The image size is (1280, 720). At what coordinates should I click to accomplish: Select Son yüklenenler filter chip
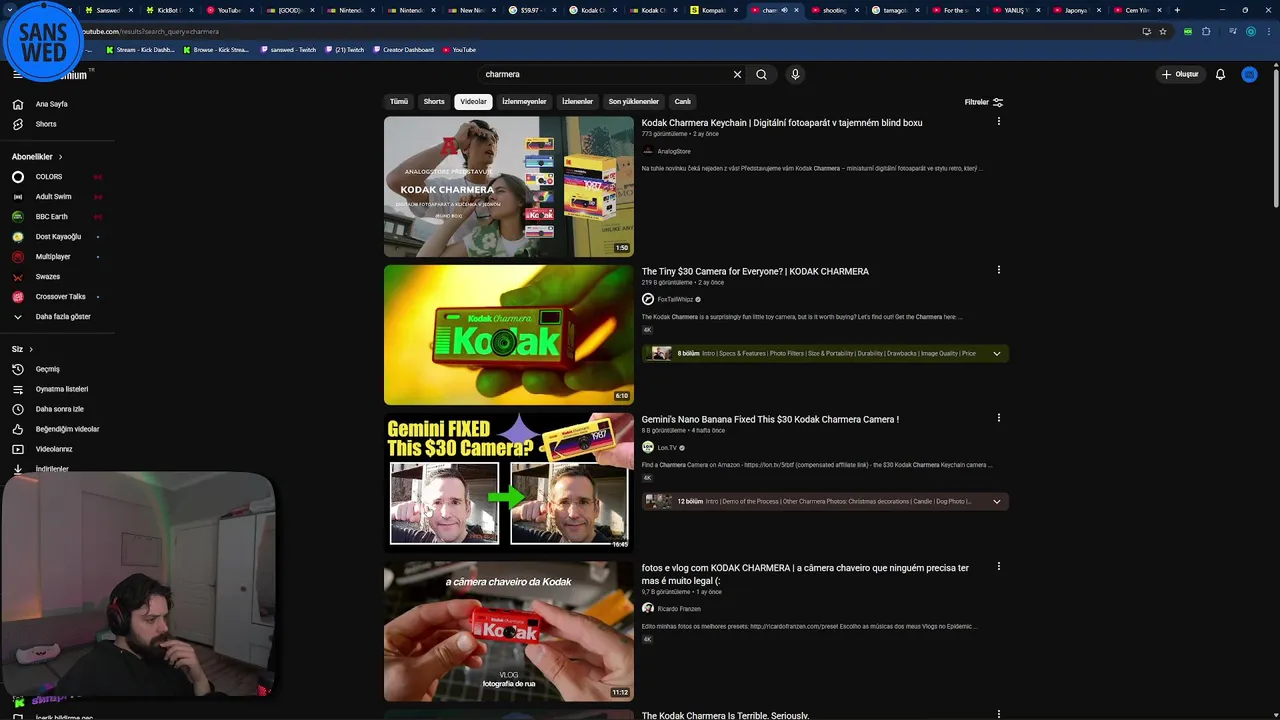click(634, 102)
